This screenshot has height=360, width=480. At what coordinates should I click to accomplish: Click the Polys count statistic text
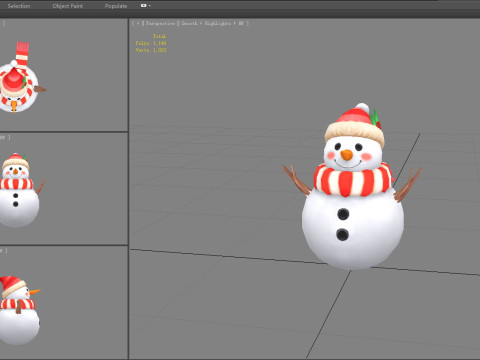pyautogui.click(x=151, y=43)
